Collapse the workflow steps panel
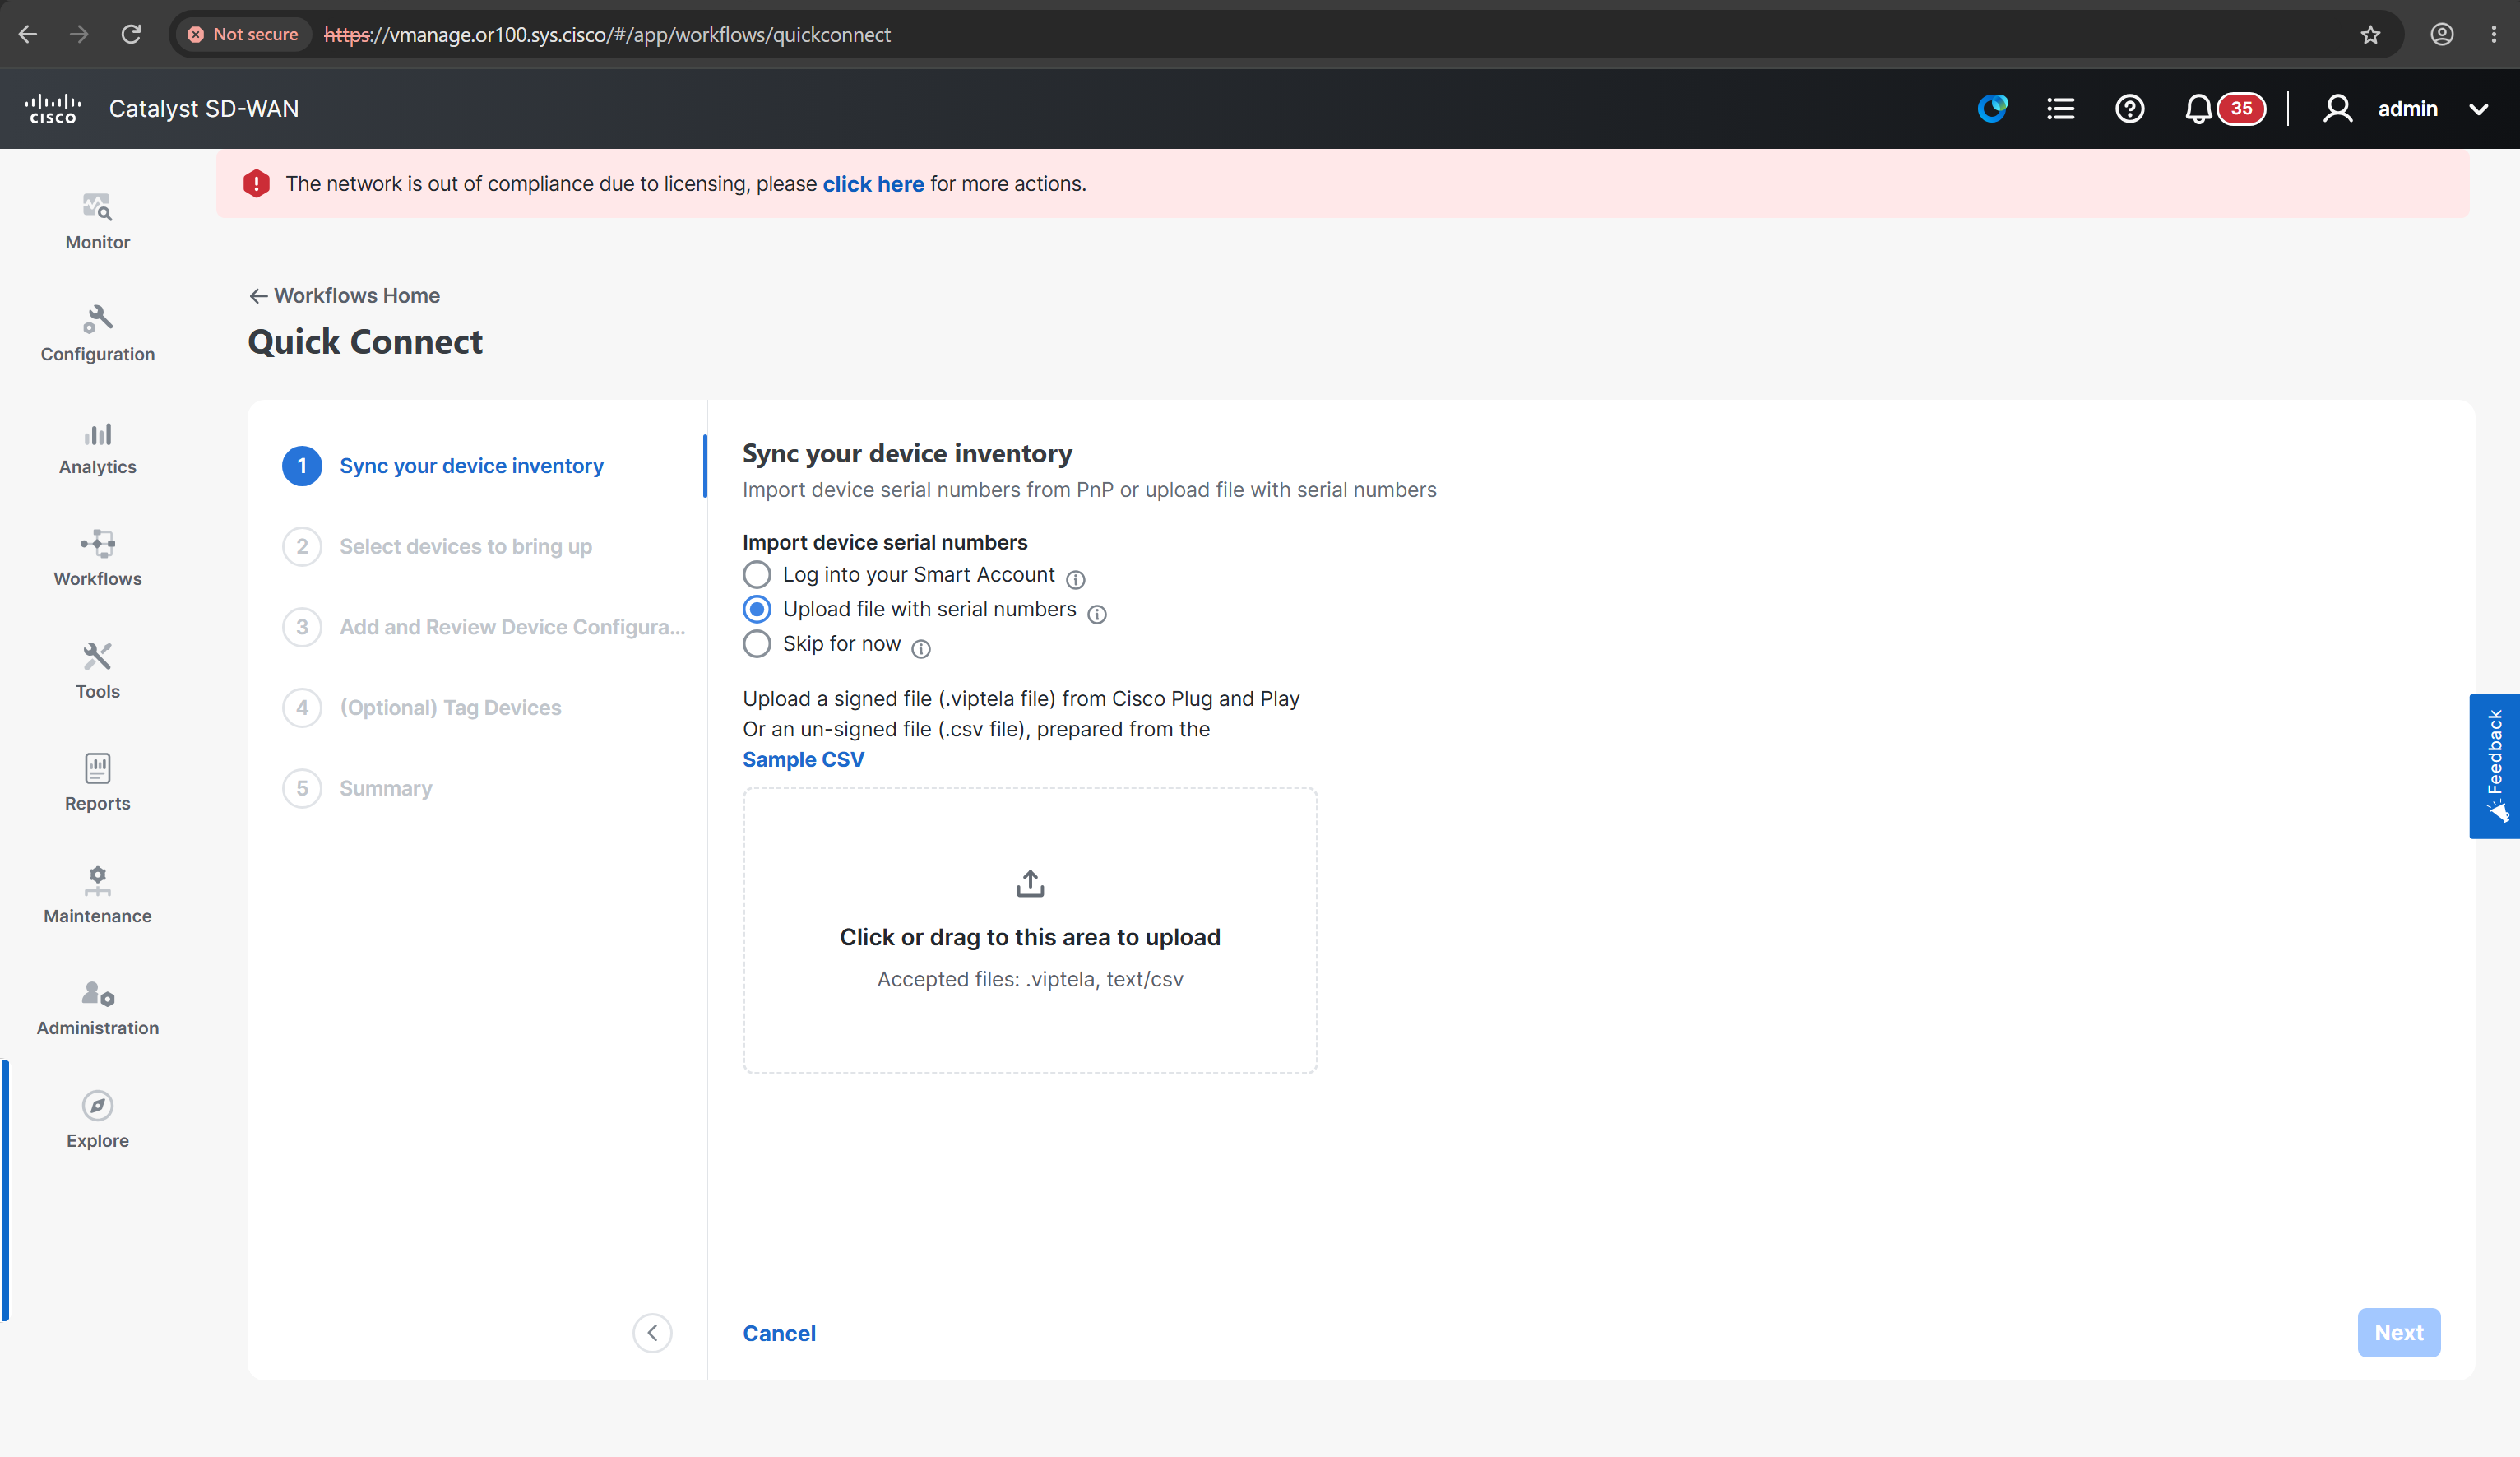Screen dimensions: 2520x1457 (x=652, y=1333)
